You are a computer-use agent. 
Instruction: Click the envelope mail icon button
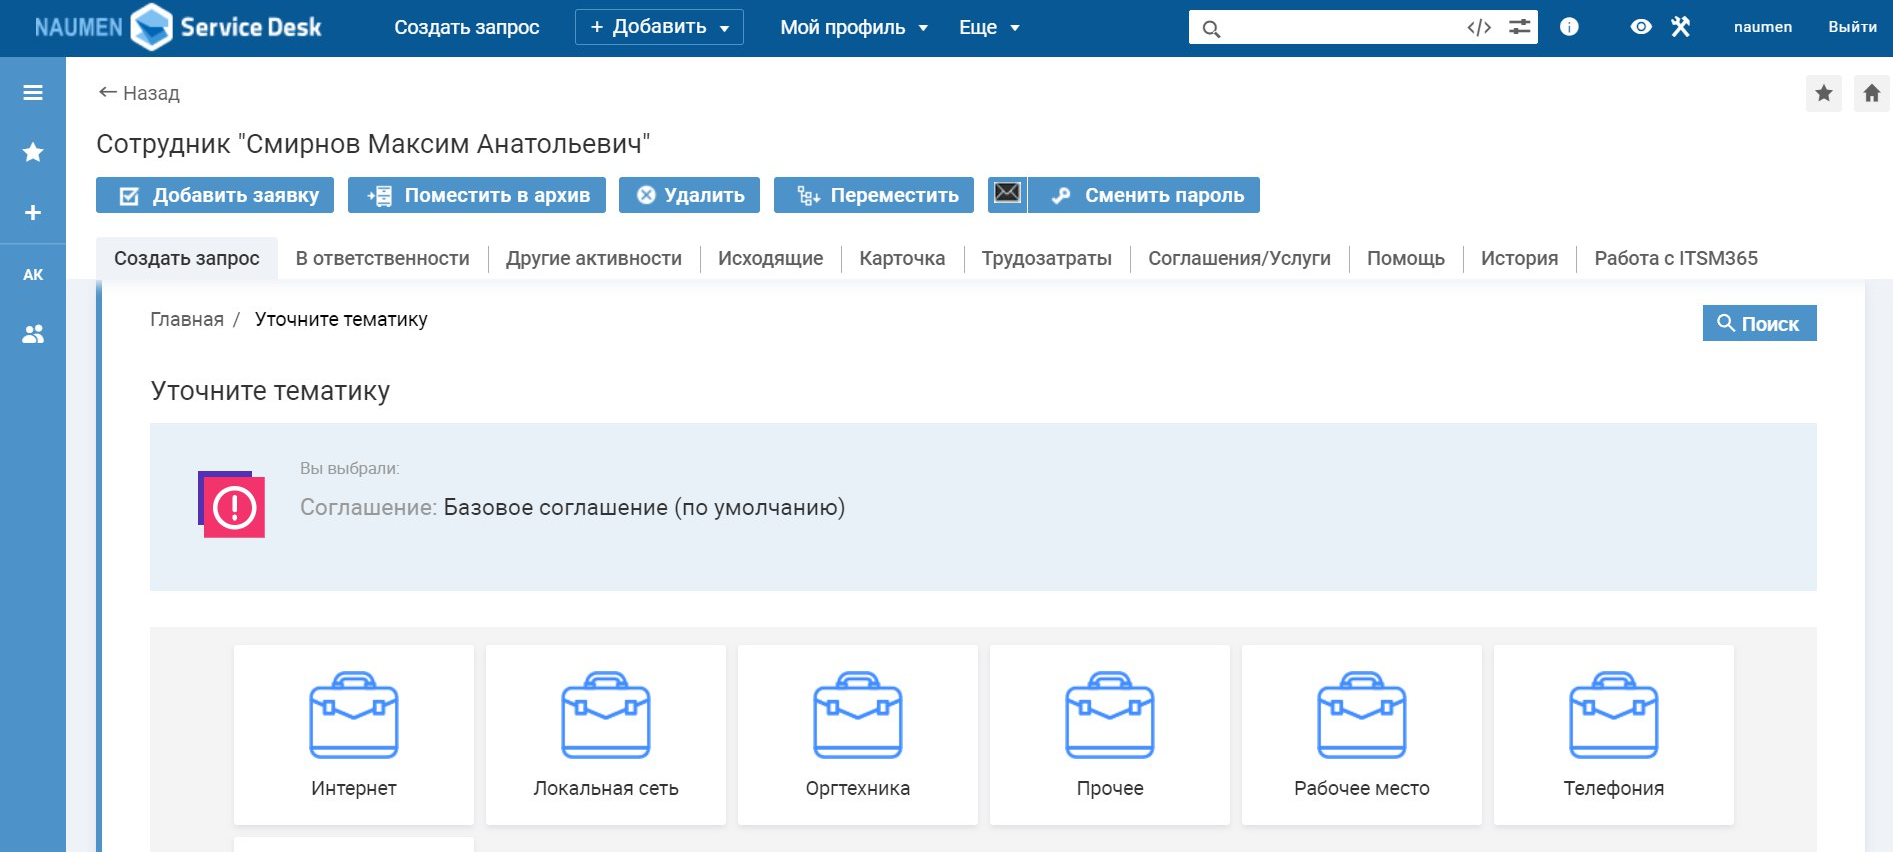(x=1007, y=194)
